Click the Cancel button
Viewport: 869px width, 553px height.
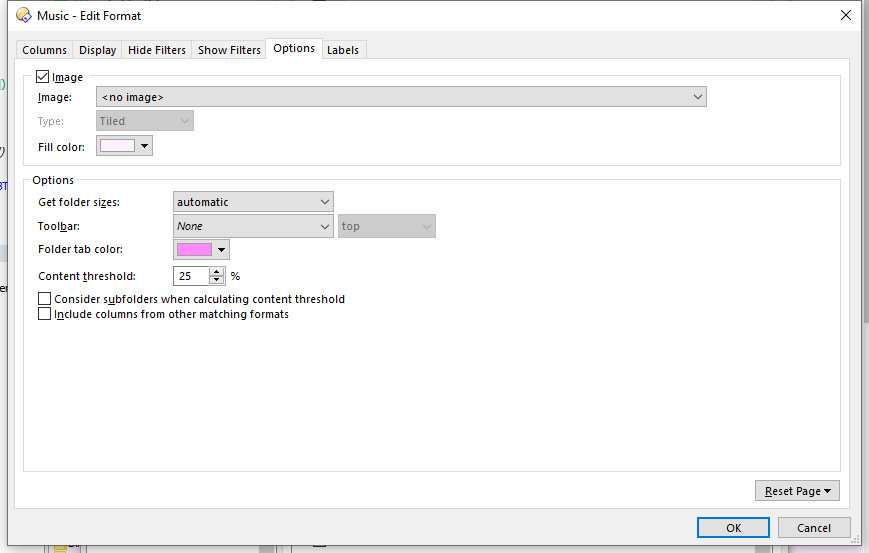(x=813, y=527)
